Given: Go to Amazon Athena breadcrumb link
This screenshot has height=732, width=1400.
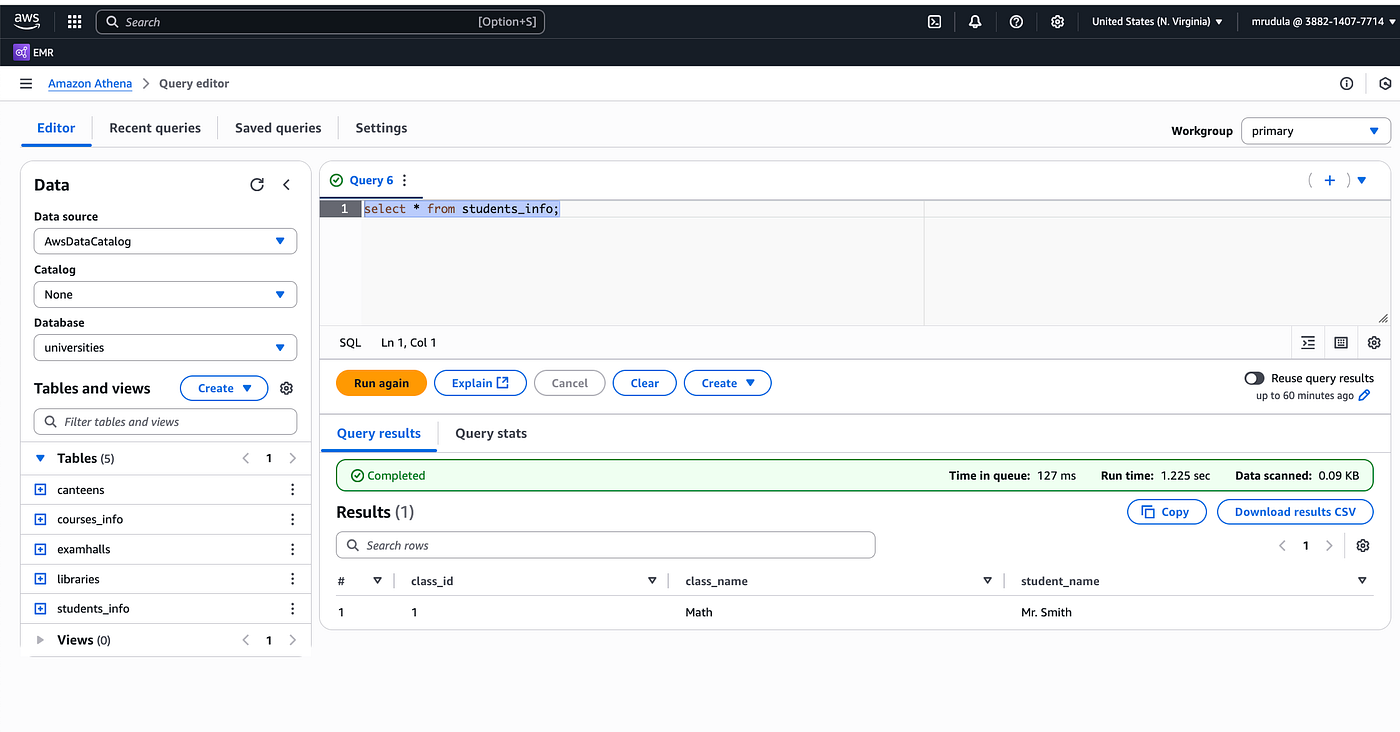Looking at the screenshot, I should (x=90, y=84).
